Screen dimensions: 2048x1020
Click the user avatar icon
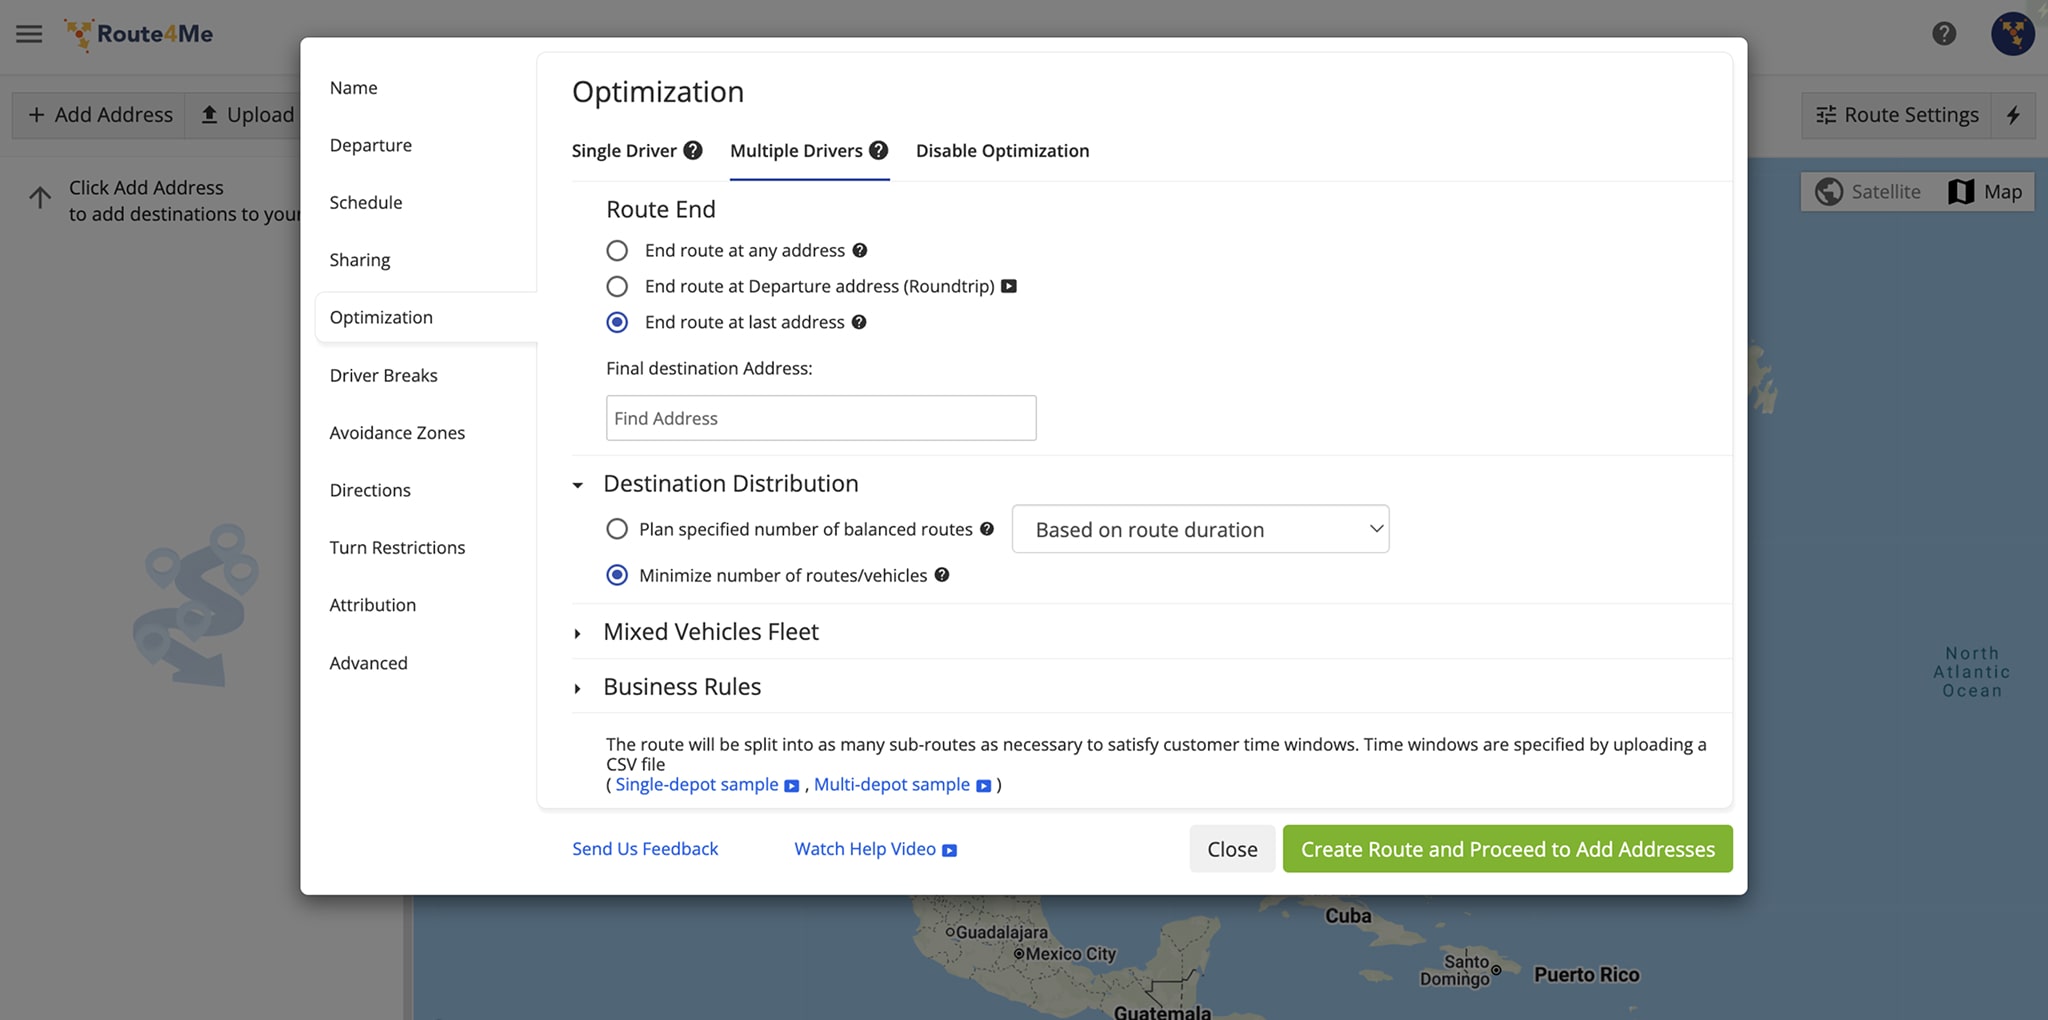pos(2013,33)
